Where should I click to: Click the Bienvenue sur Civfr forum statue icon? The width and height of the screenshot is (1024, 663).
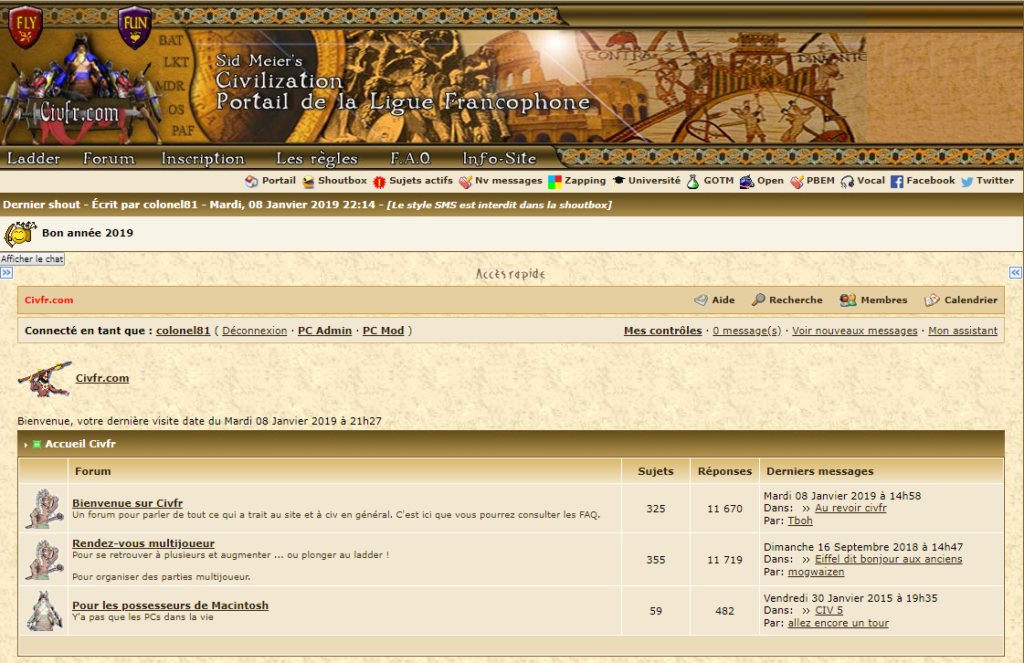coord(44,508)
